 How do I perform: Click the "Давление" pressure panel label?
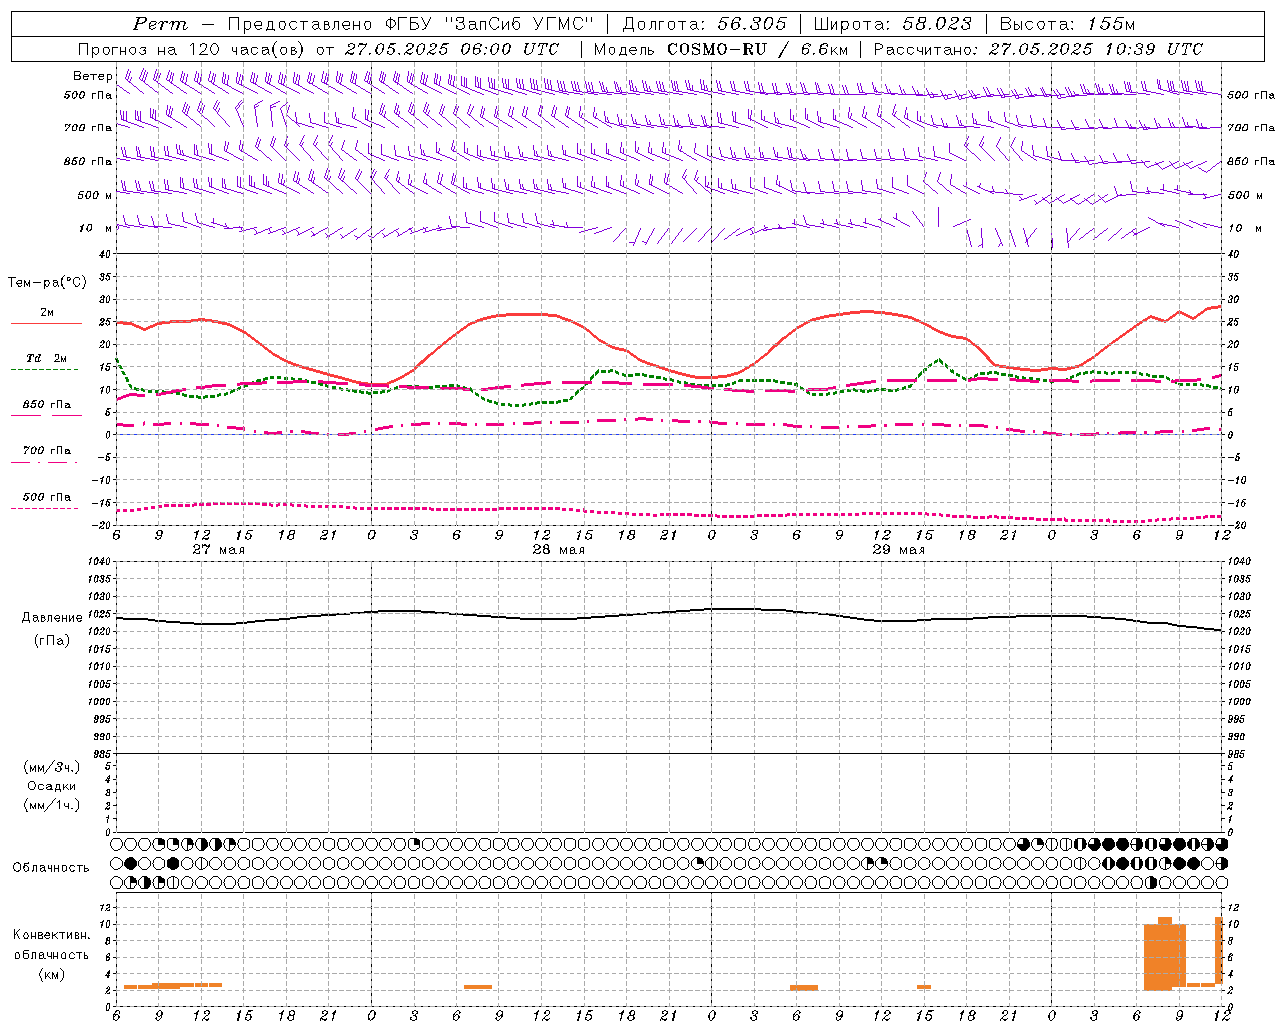(x=52, y=618)
